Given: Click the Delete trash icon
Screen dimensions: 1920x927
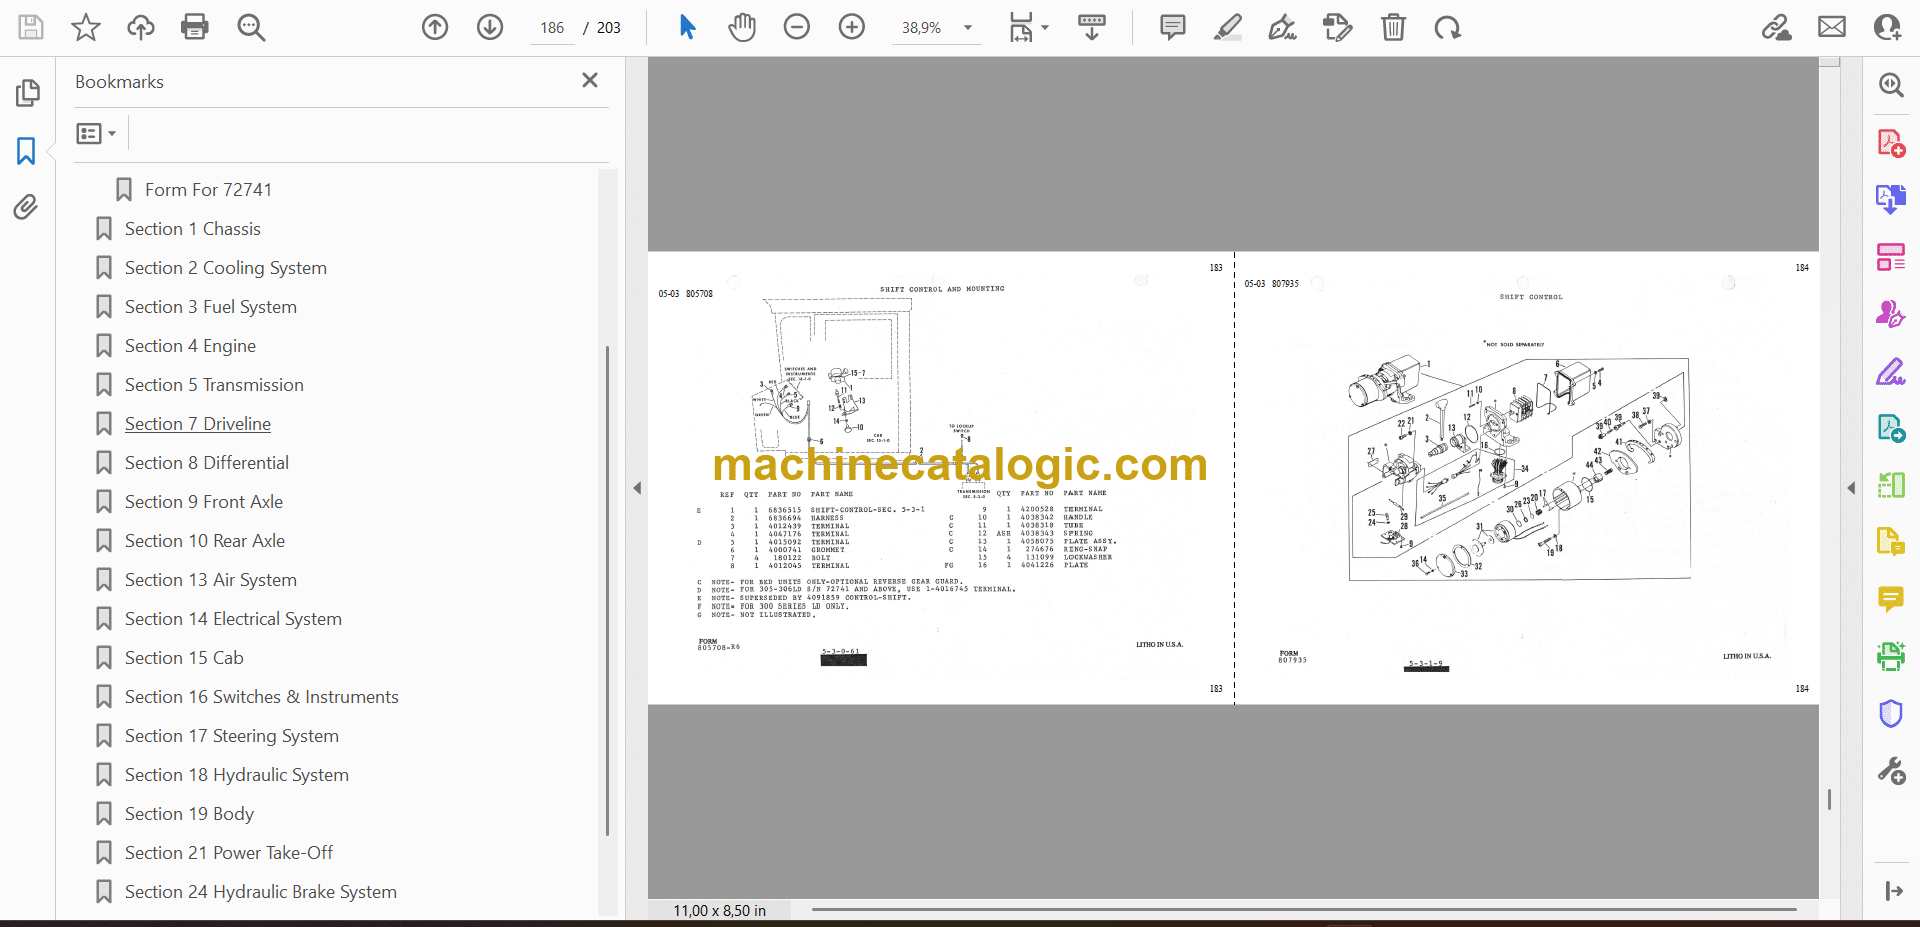Looking at the screenshot, I should 1393,27.
